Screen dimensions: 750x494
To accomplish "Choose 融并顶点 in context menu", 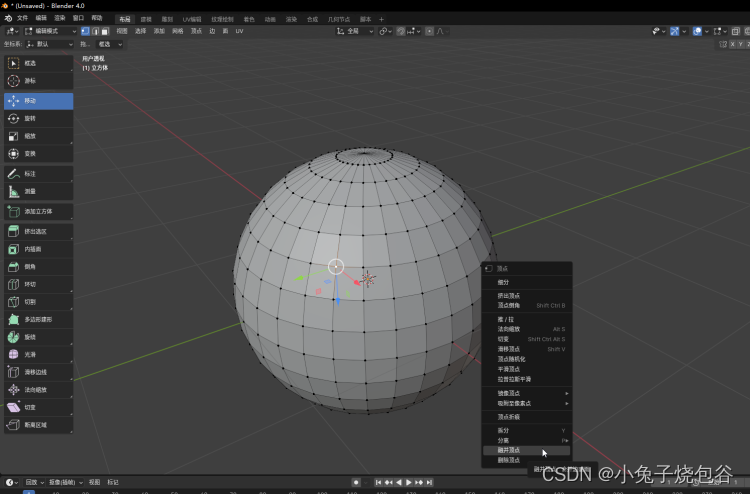I will (527, 450).
